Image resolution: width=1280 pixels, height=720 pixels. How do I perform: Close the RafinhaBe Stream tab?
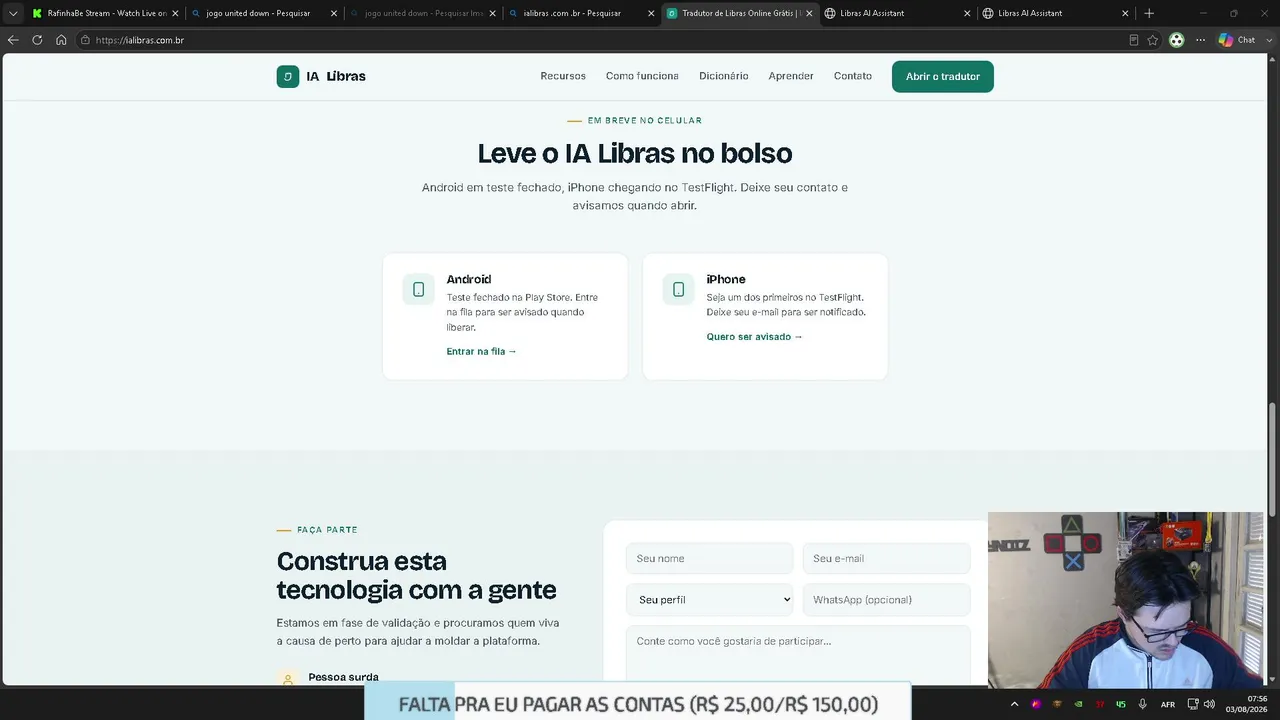pos(175,13)
